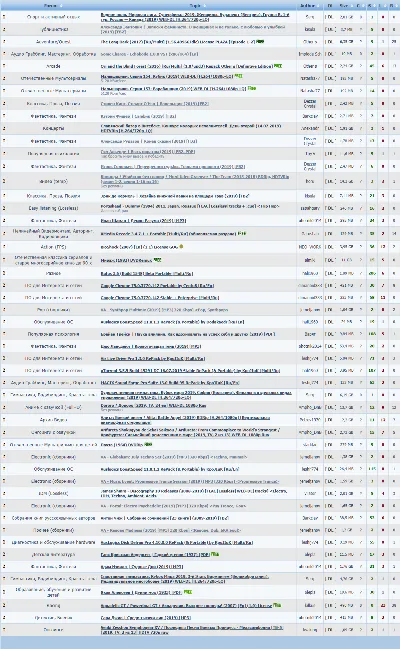
Task: Click the status icon in the Adventure/Quest row
Action: point(4,42)
